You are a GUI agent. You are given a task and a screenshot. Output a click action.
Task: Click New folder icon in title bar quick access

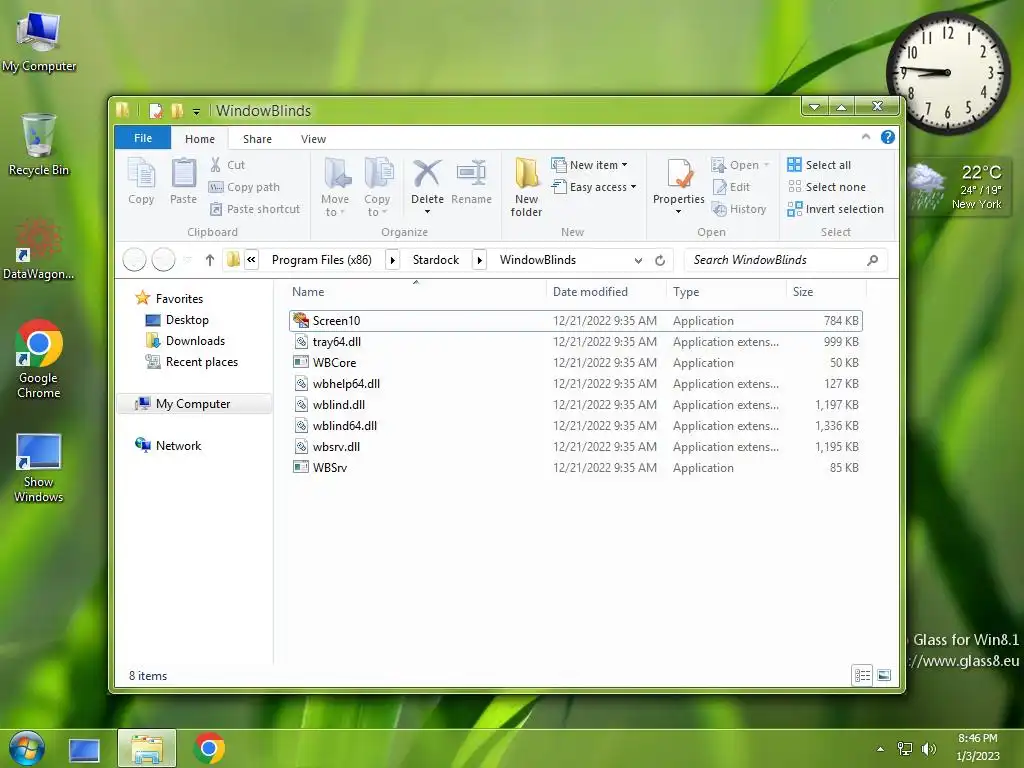tap(177, 110)
